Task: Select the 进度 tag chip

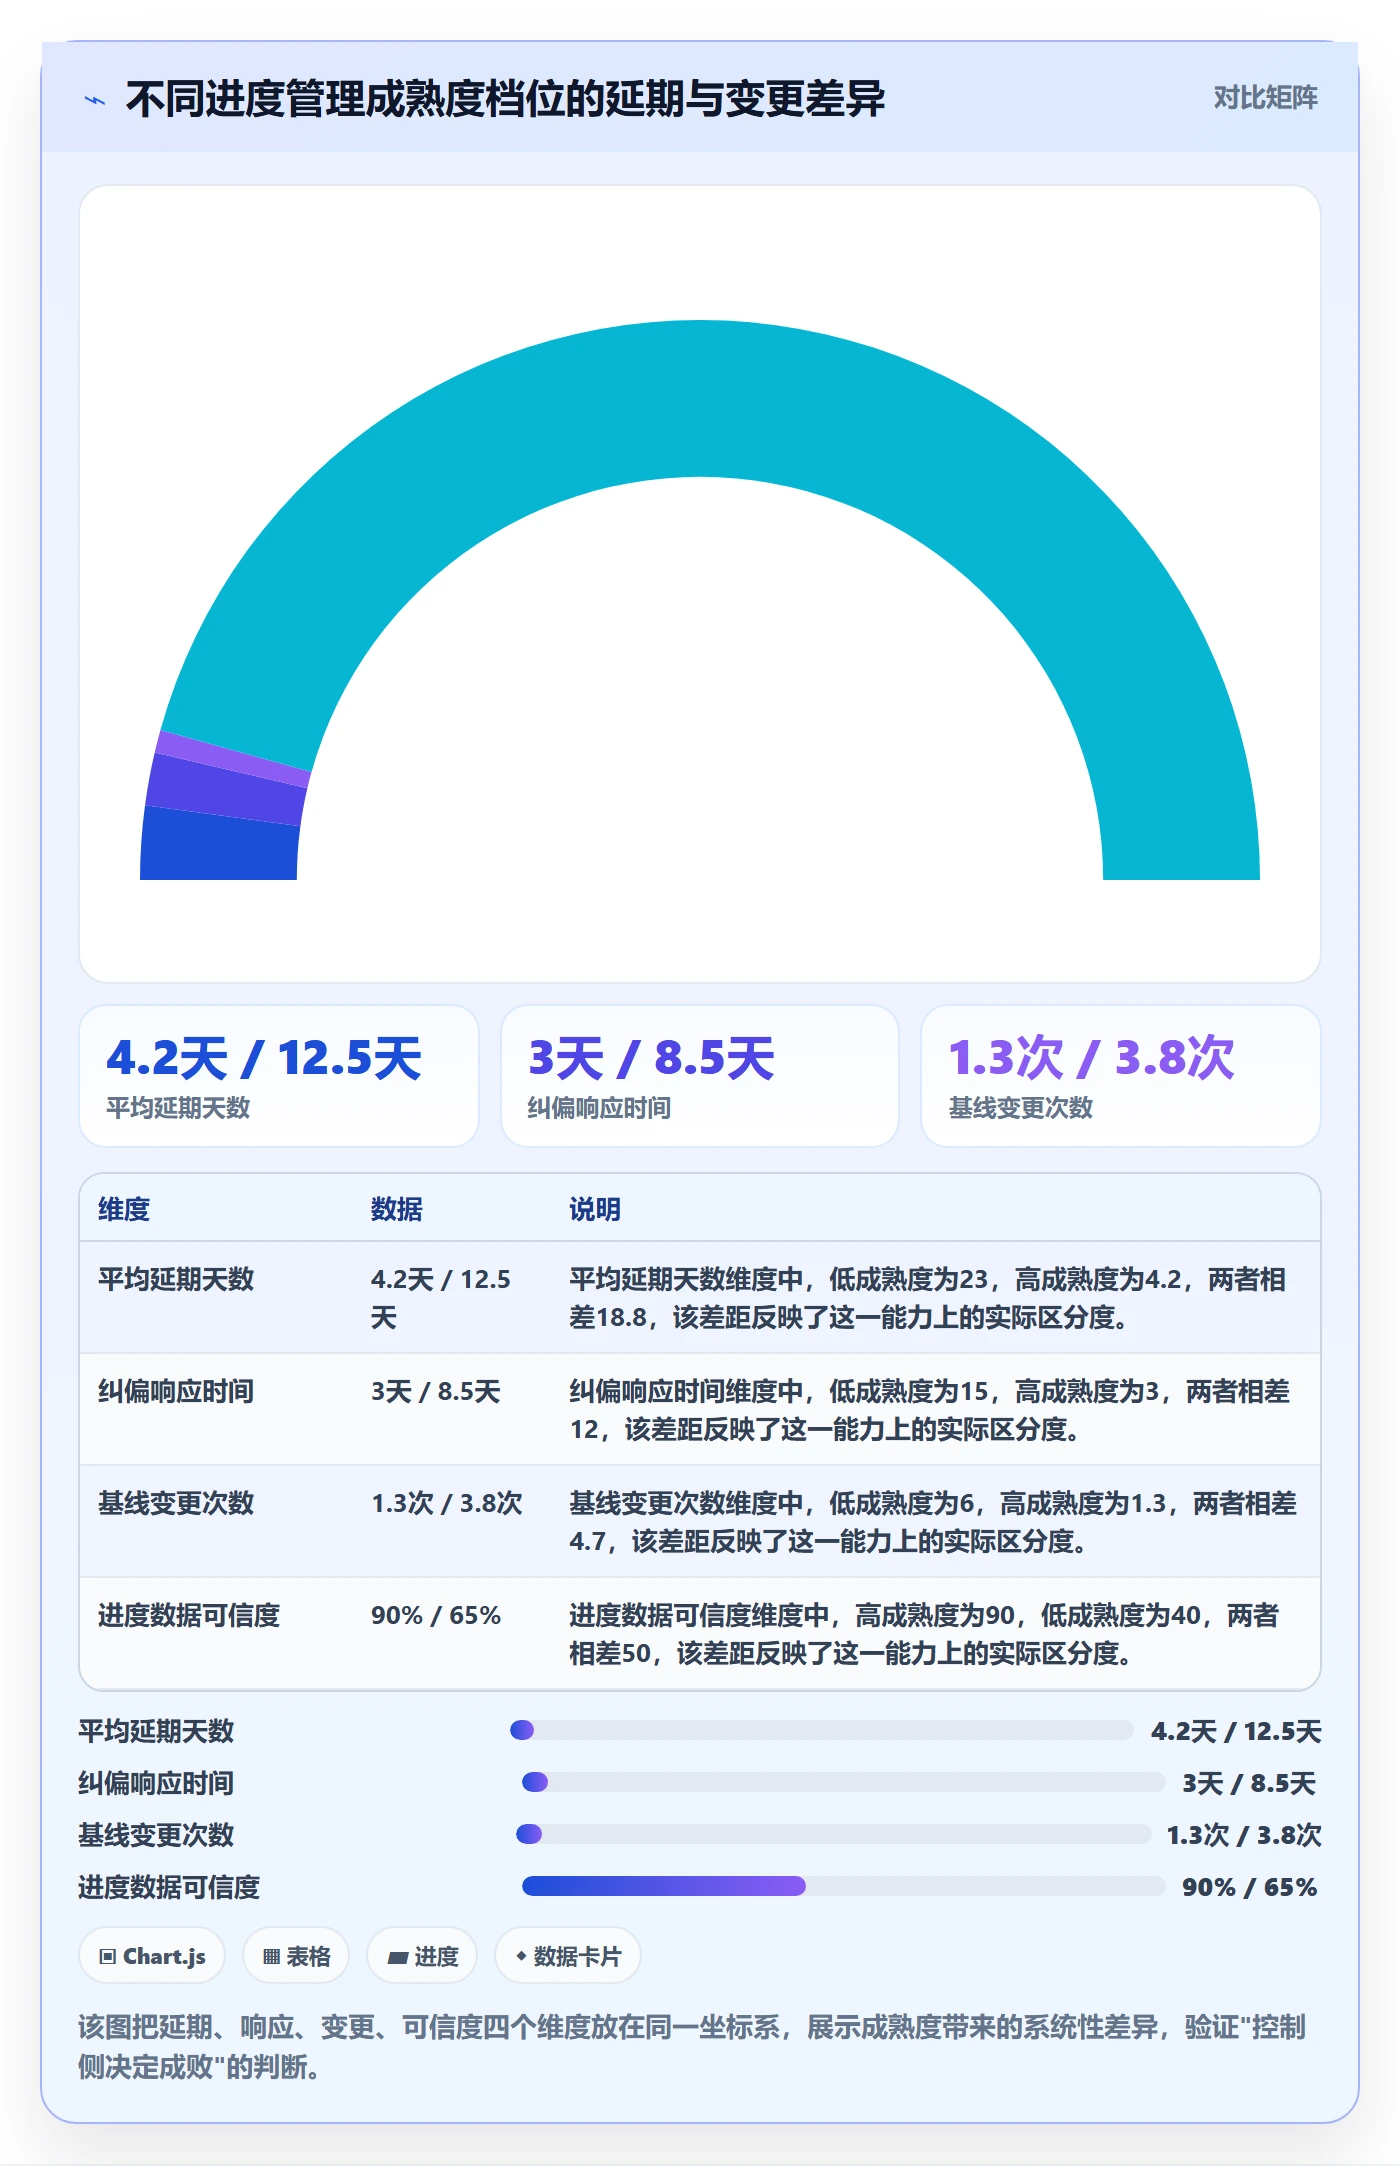Action: coord(422,1956)
